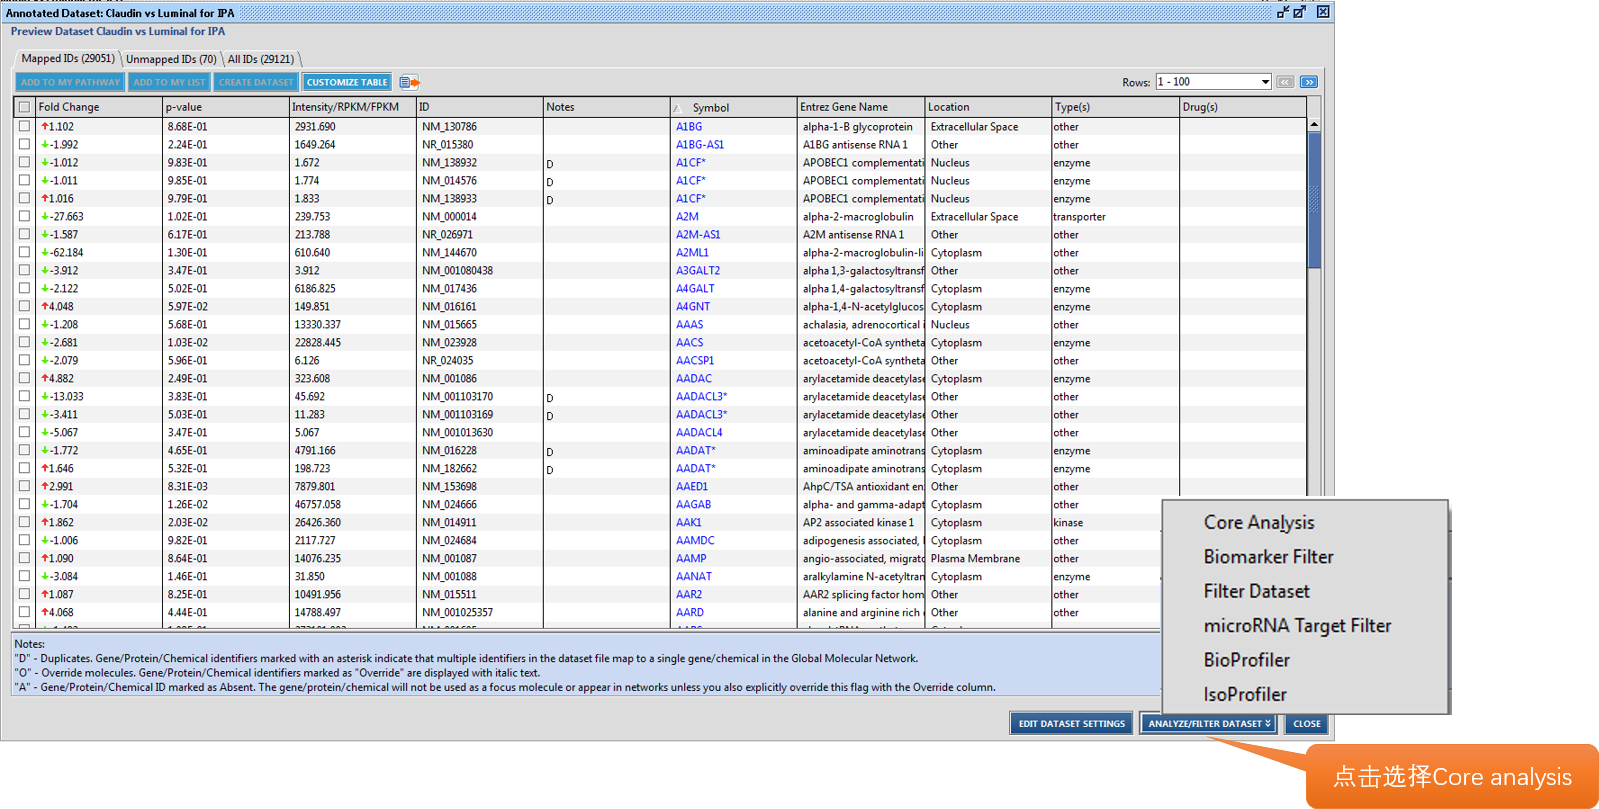
Task: Click the Location column header
Action: [x=987, y=107]
